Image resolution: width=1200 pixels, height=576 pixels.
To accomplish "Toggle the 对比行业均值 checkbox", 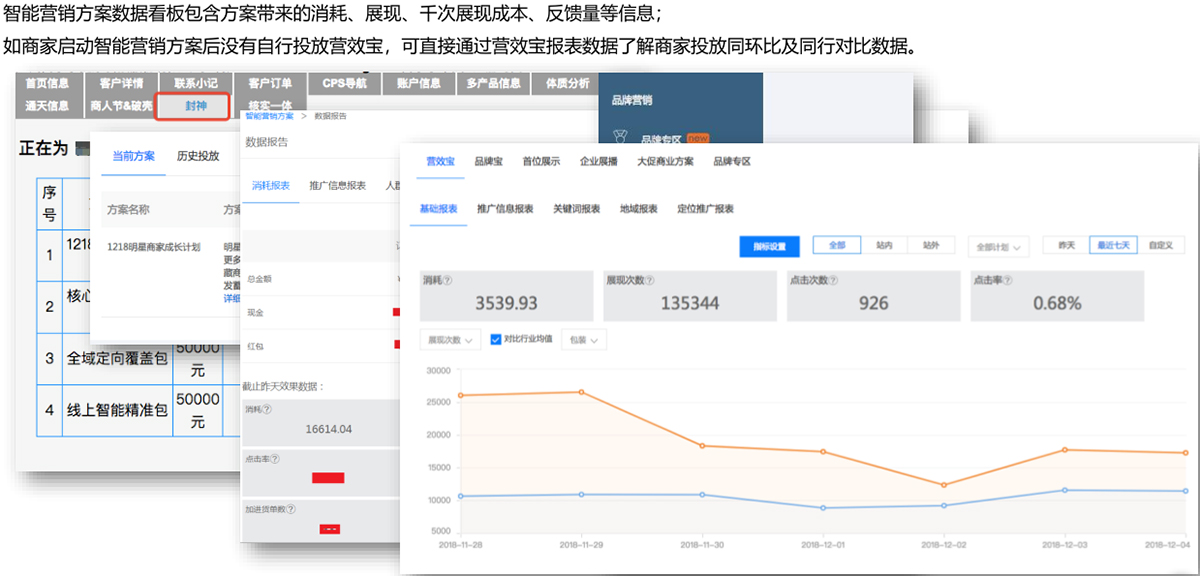I will pyautogui.click(x=496, y=340).
